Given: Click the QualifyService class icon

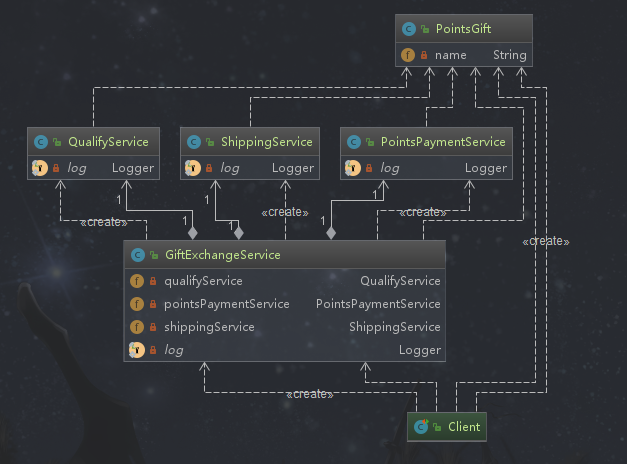Looking at the screenshot, I should tap(39, 142).
